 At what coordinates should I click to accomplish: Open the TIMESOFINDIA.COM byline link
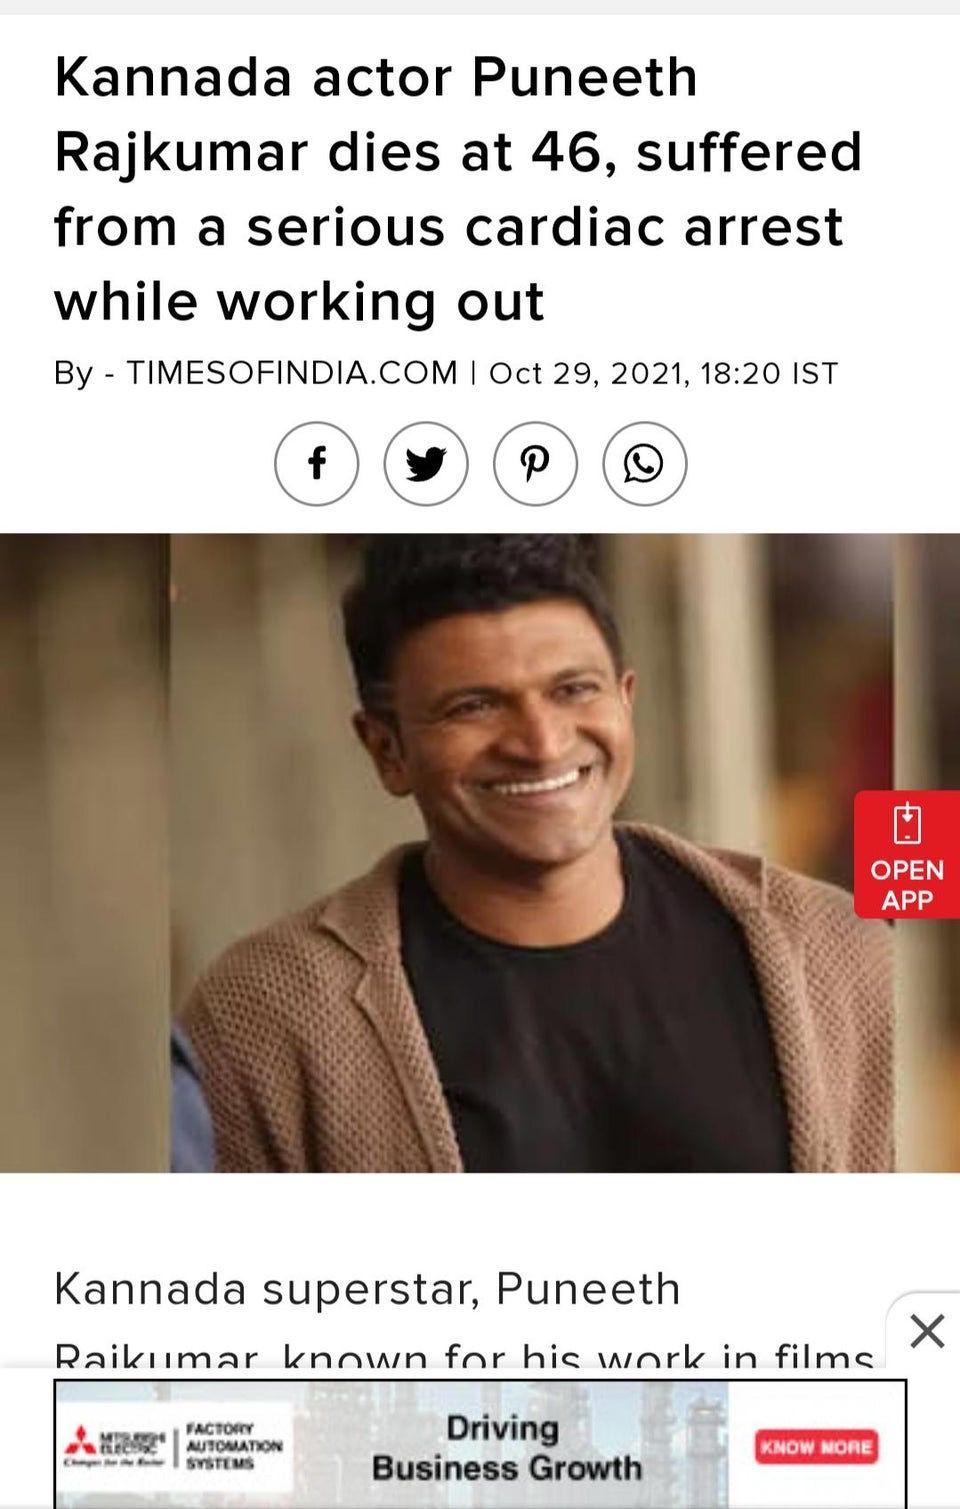(291, 373)
